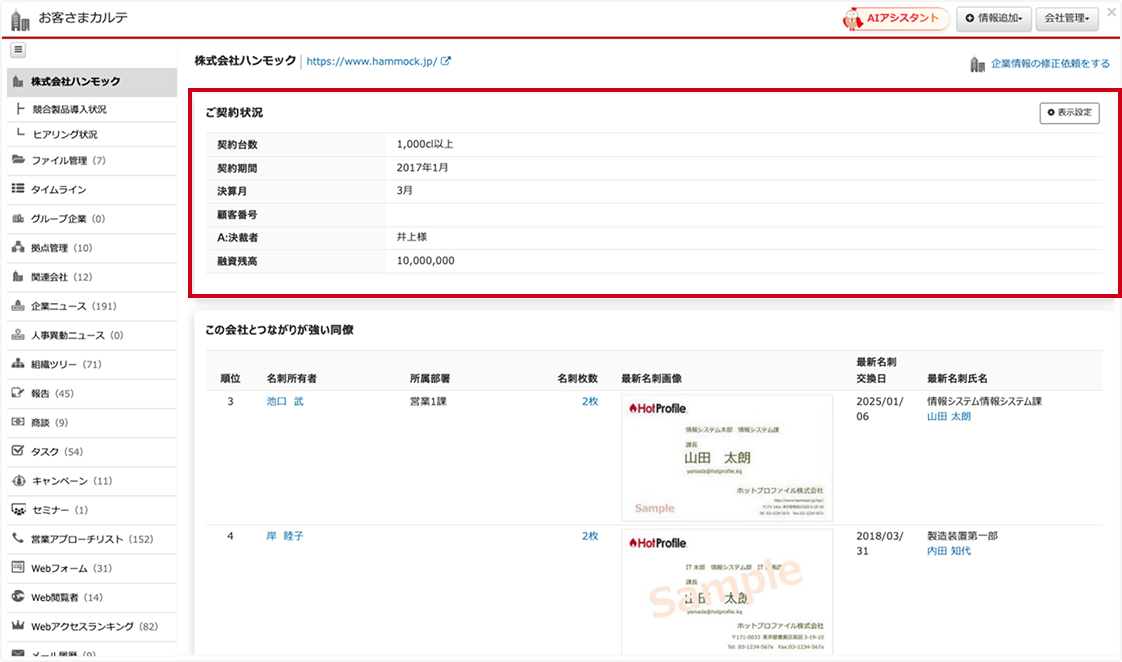Click the file management folder icon
The image size is (1122, 662).
point(18,160)
